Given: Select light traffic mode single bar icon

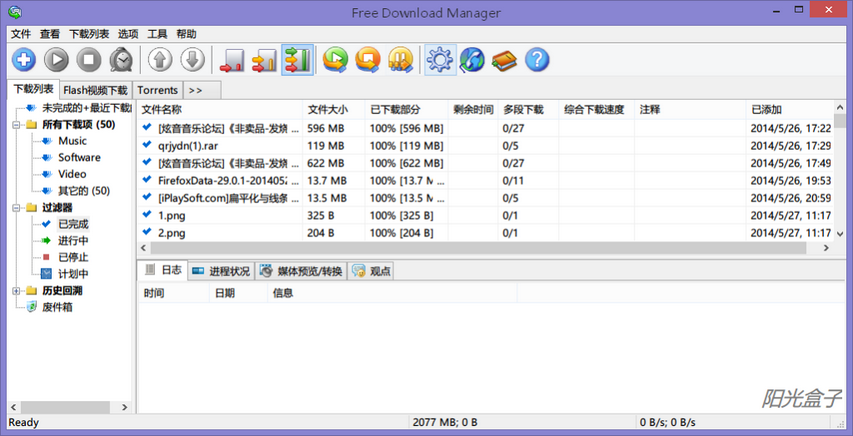Looking at the screenshot, I should 232,60.
